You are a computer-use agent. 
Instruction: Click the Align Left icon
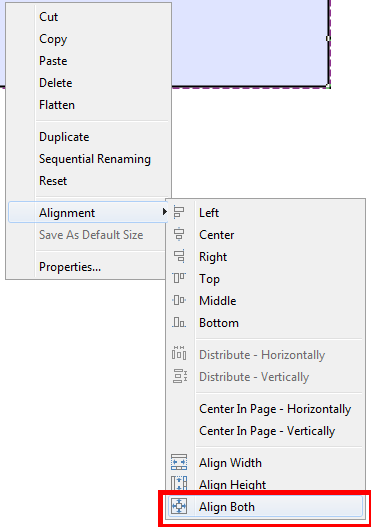(x=179, y=213)
